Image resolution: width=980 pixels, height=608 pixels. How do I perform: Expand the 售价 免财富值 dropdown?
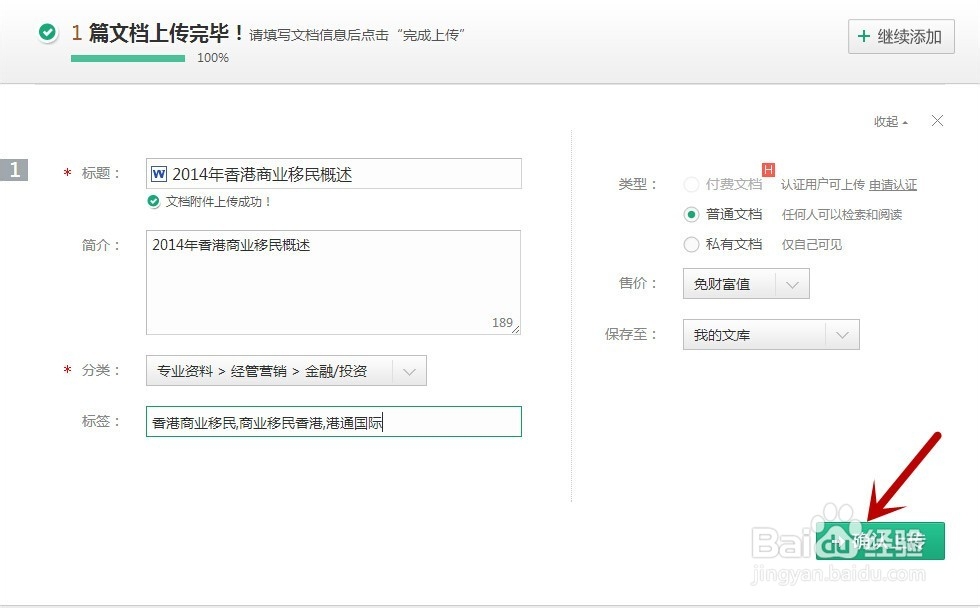click(792, 284)
